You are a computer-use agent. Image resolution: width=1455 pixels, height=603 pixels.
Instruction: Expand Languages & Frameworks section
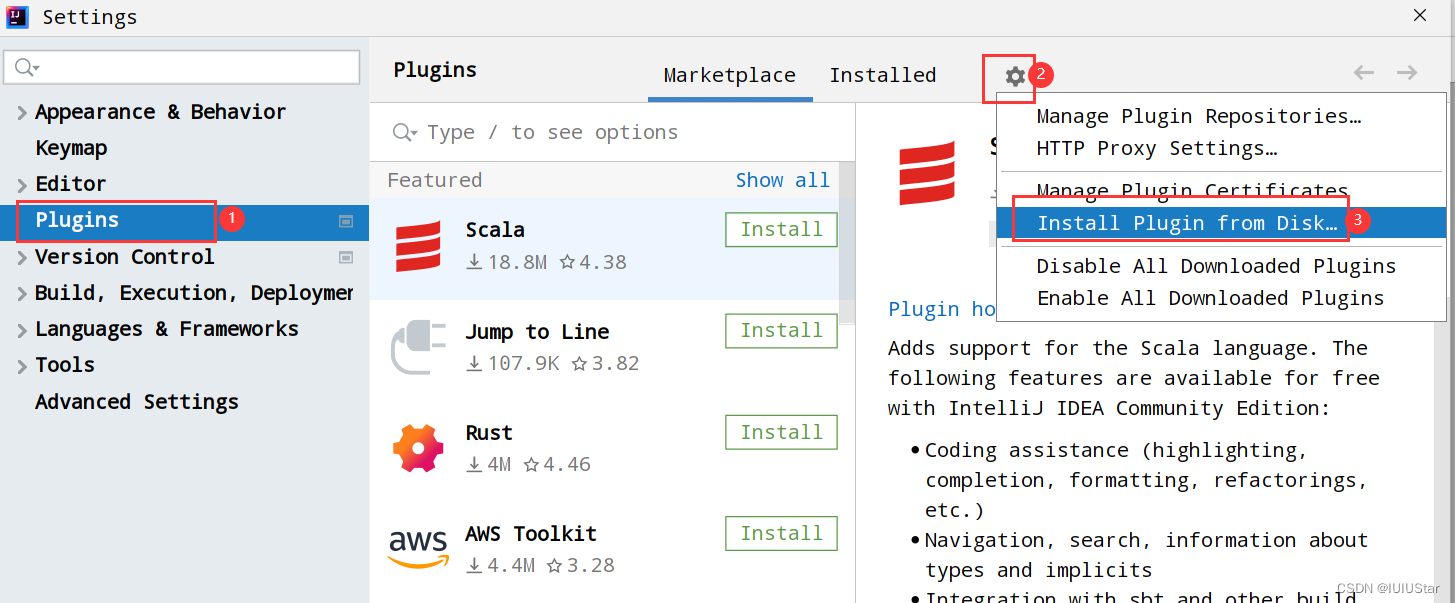(22, 330)
